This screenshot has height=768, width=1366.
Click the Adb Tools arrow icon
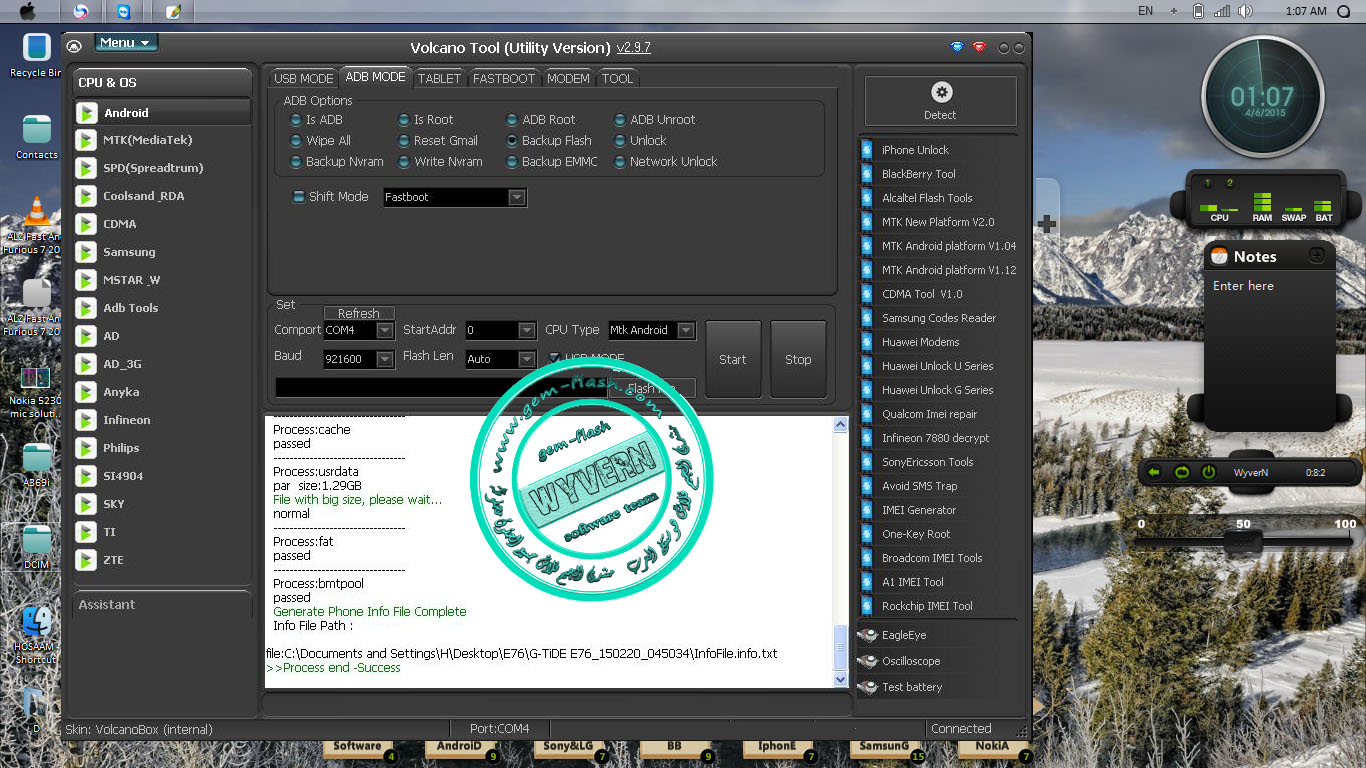click(87, 309)
